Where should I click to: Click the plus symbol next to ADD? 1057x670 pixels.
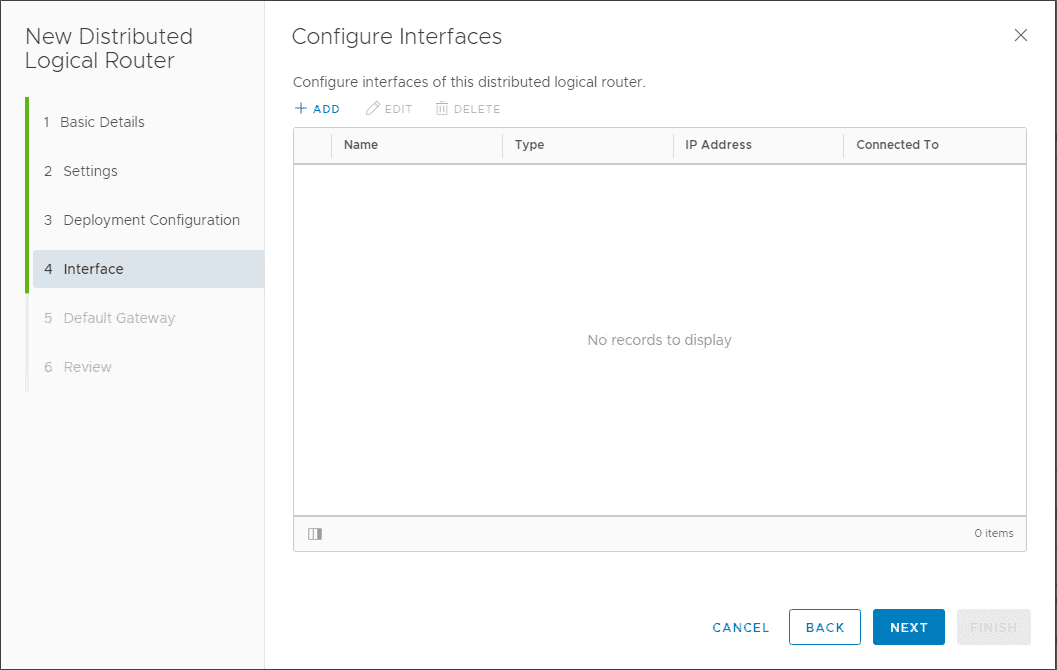pyautogui.click(x=300, y=108)
